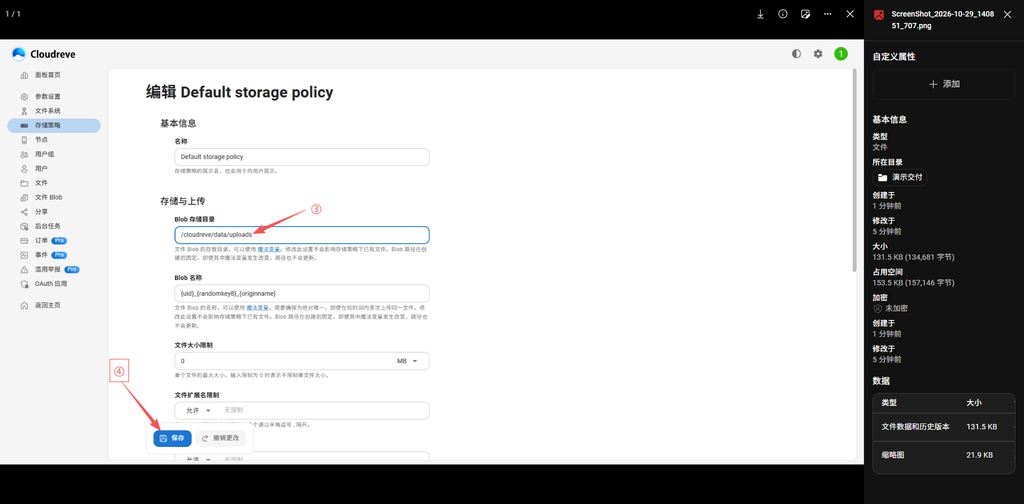
Task: Click the 撤销更改 revert changes button
Action: pos(221,438)
